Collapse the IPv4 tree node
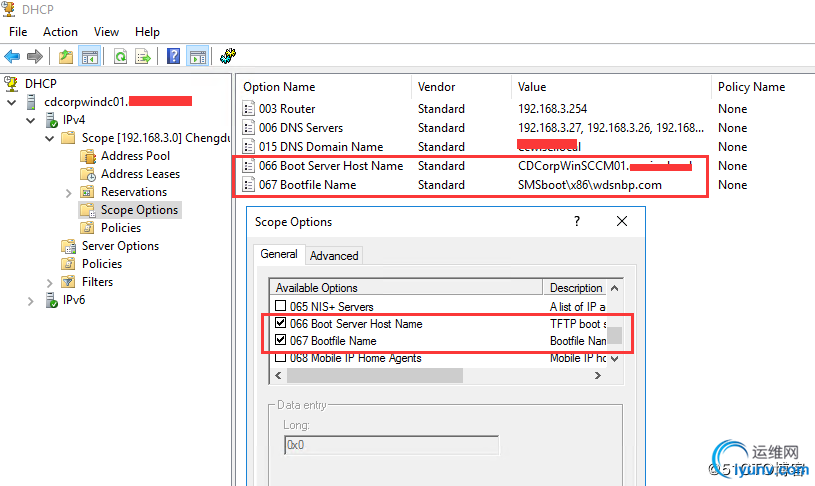The image size is (815, 486). pyautogui.click(x=31, y=120)
